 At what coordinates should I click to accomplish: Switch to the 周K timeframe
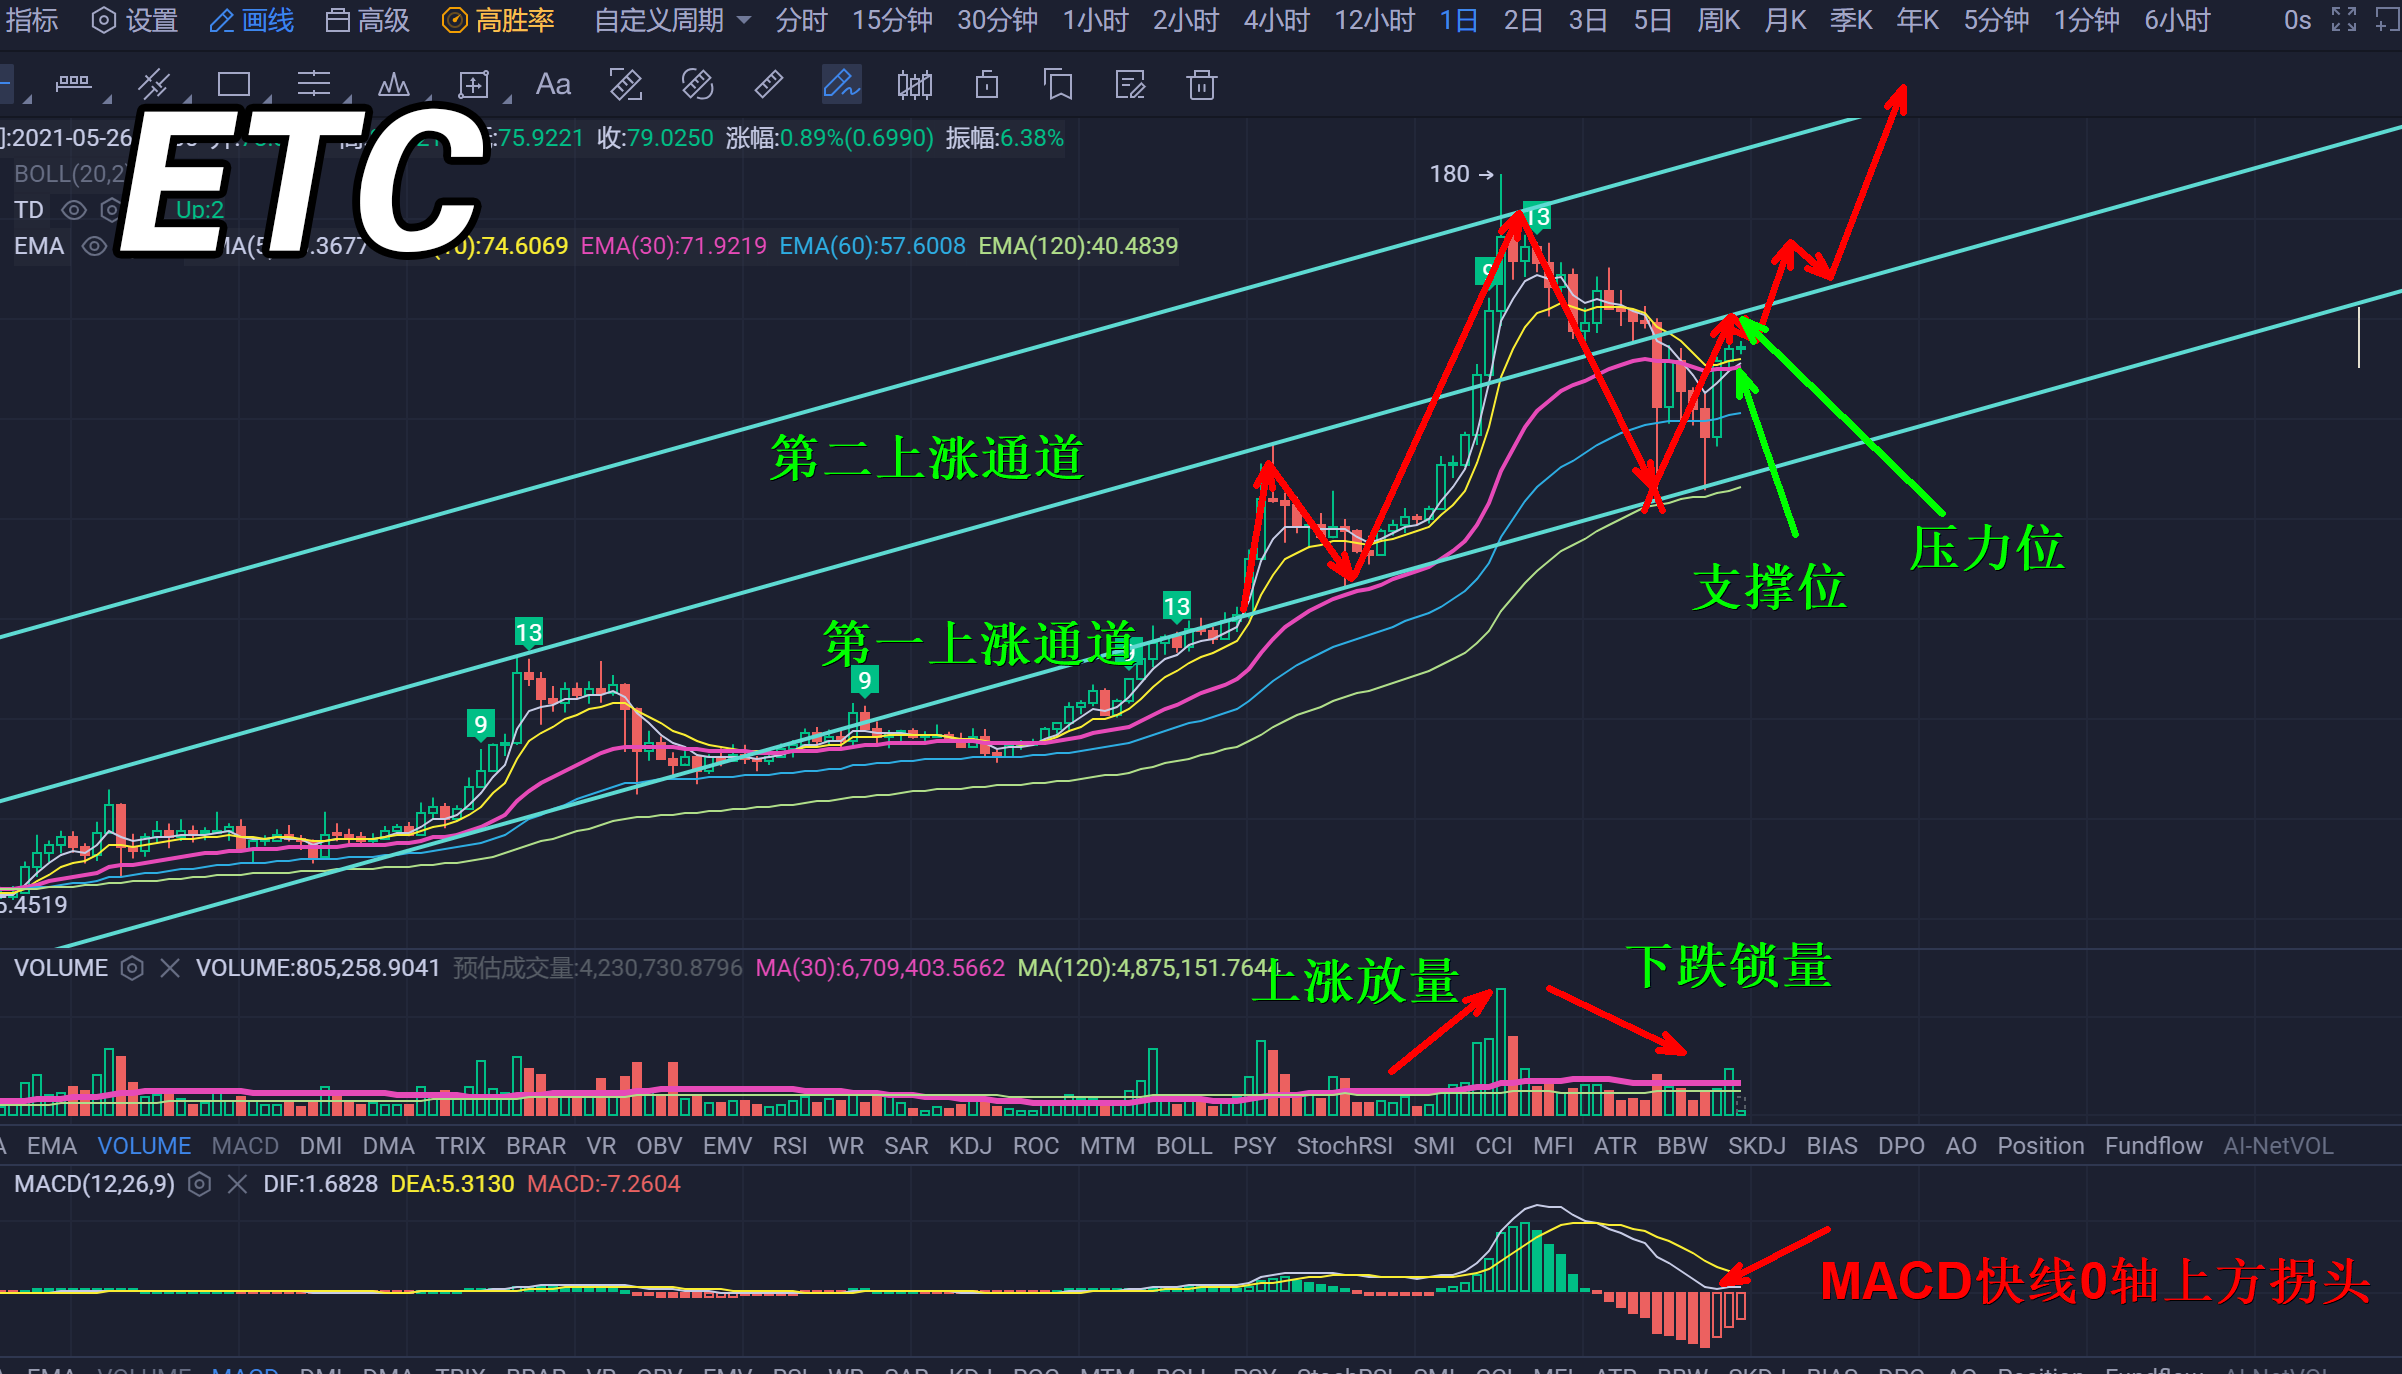(x=1718, y=20)
